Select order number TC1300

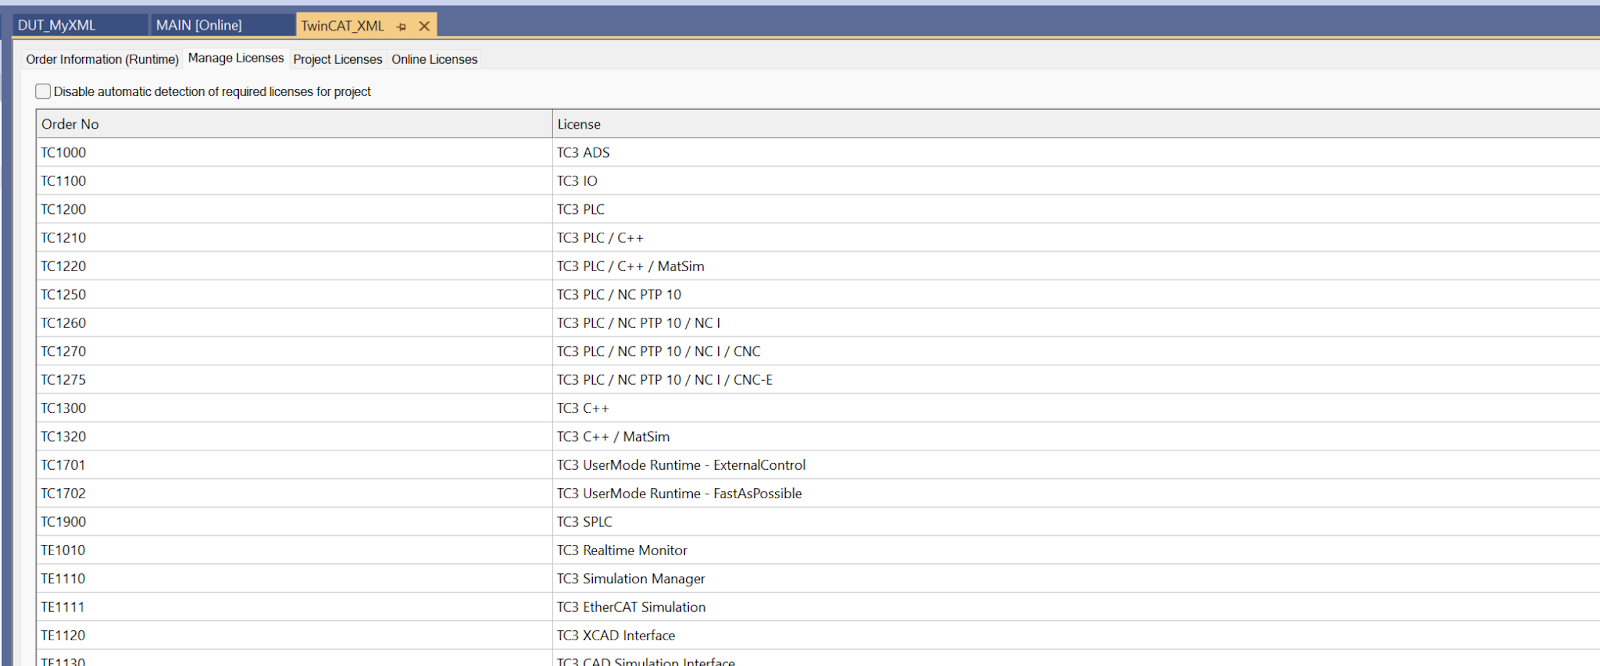(x=294, y=408)
